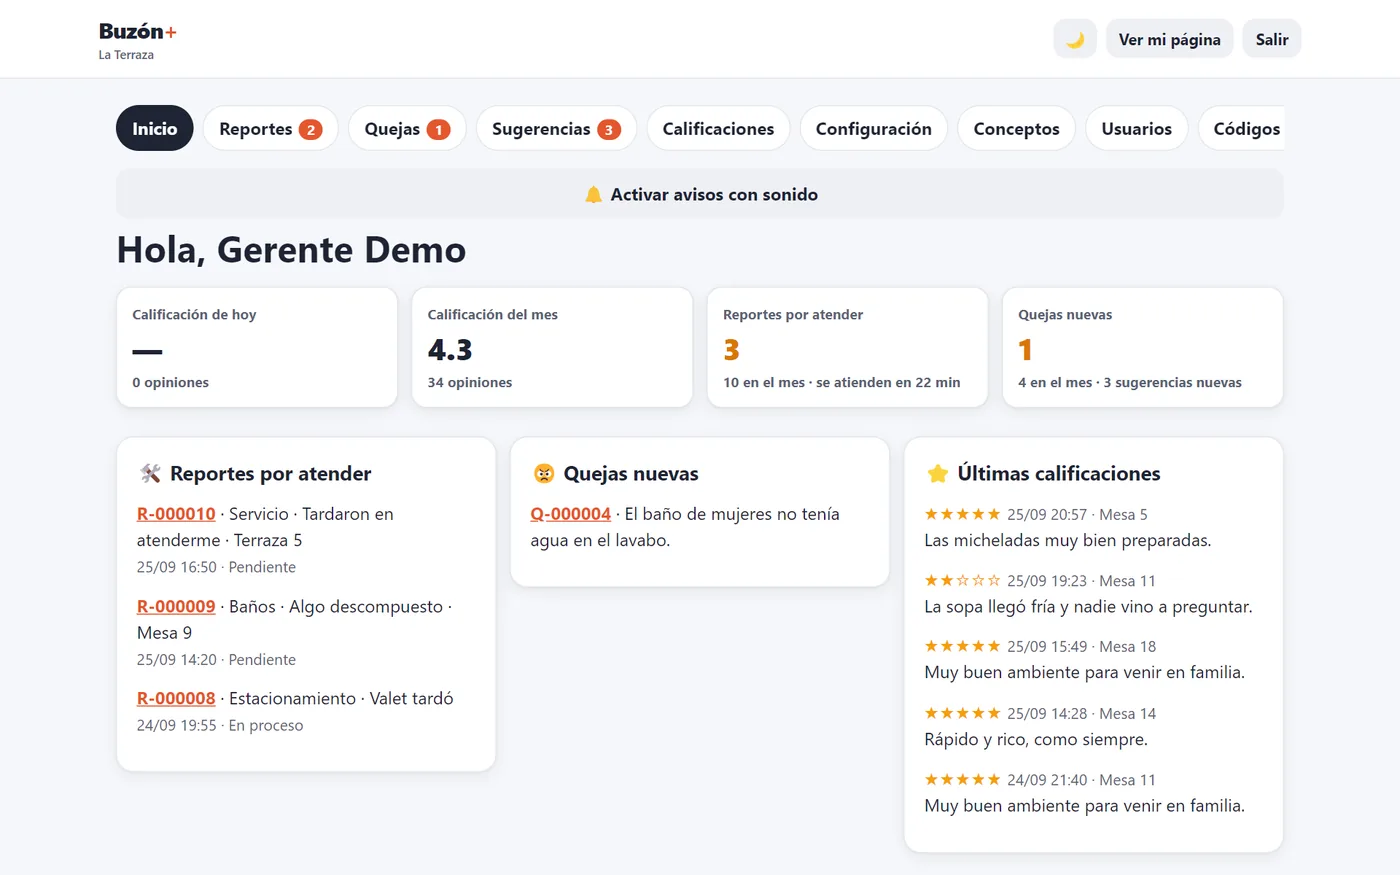Click the Reportes por atender stat card

(847, 348)
